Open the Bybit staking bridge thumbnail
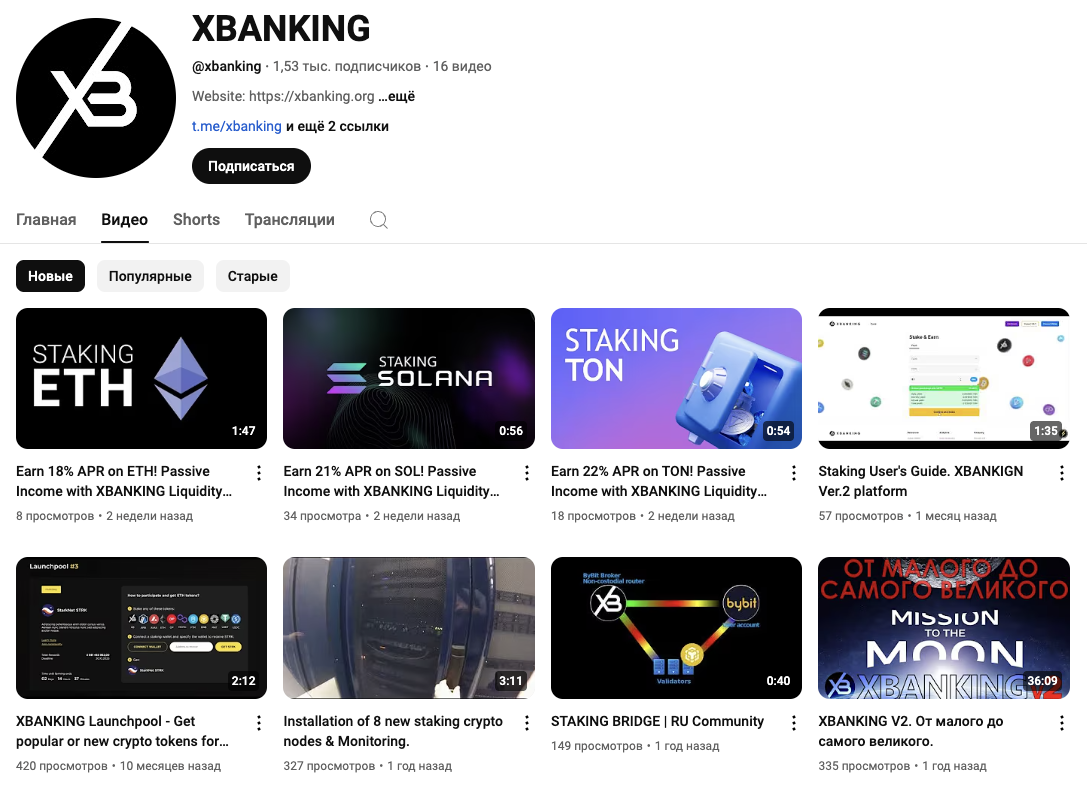This screenshot has height=787, width=1087. click(676, 628)
